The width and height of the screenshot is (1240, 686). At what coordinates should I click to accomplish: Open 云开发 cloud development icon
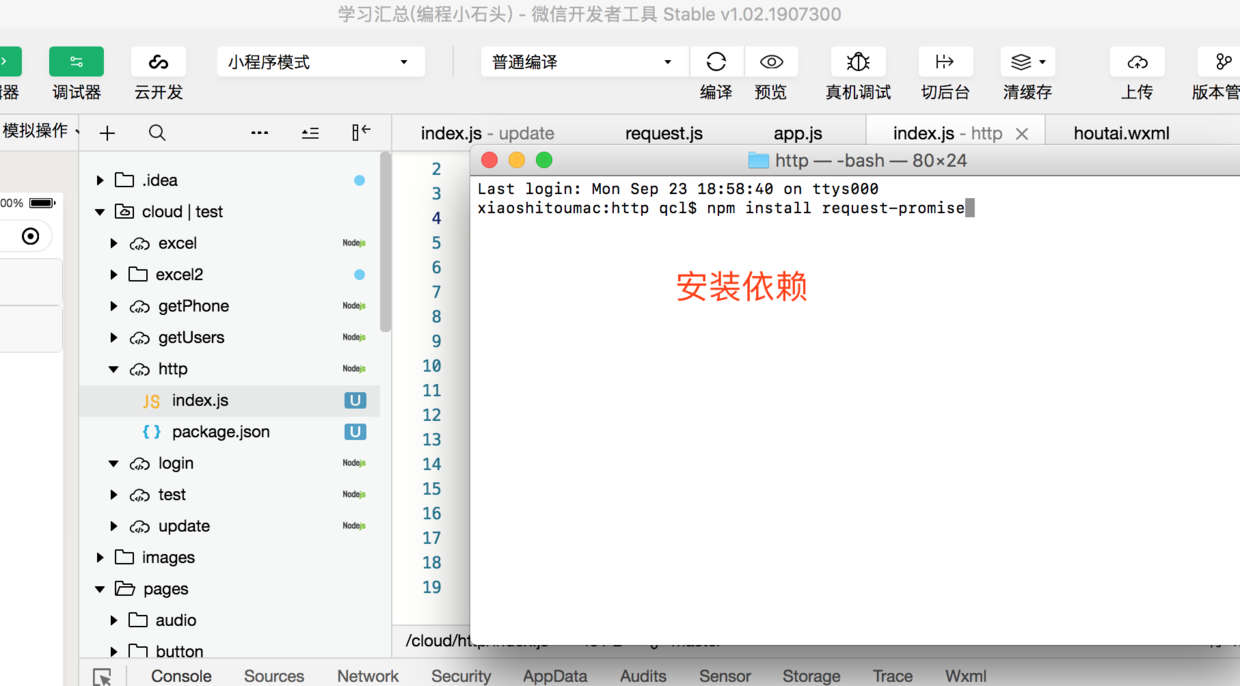[158, 62]
